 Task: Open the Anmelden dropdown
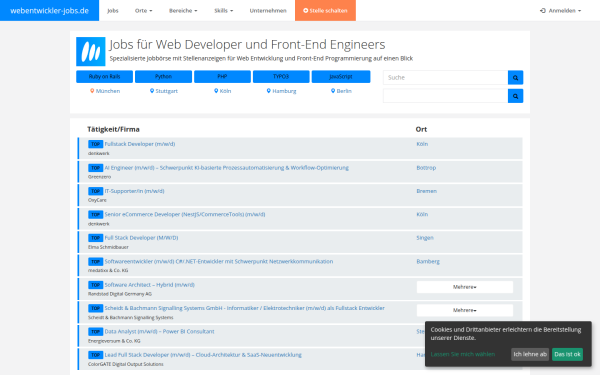pyautogui.click(x=561, y=11)
